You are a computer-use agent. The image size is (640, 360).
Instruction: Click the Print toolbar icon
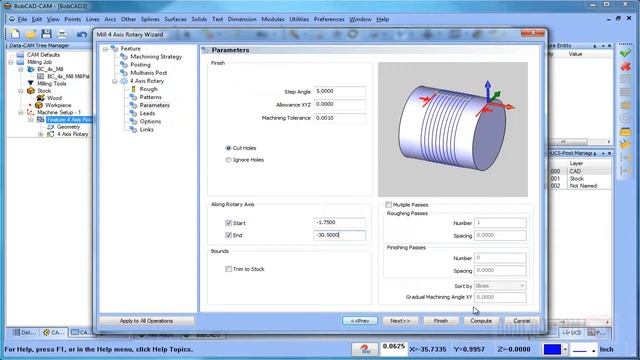pyautogui.click(x=62, y=34)
